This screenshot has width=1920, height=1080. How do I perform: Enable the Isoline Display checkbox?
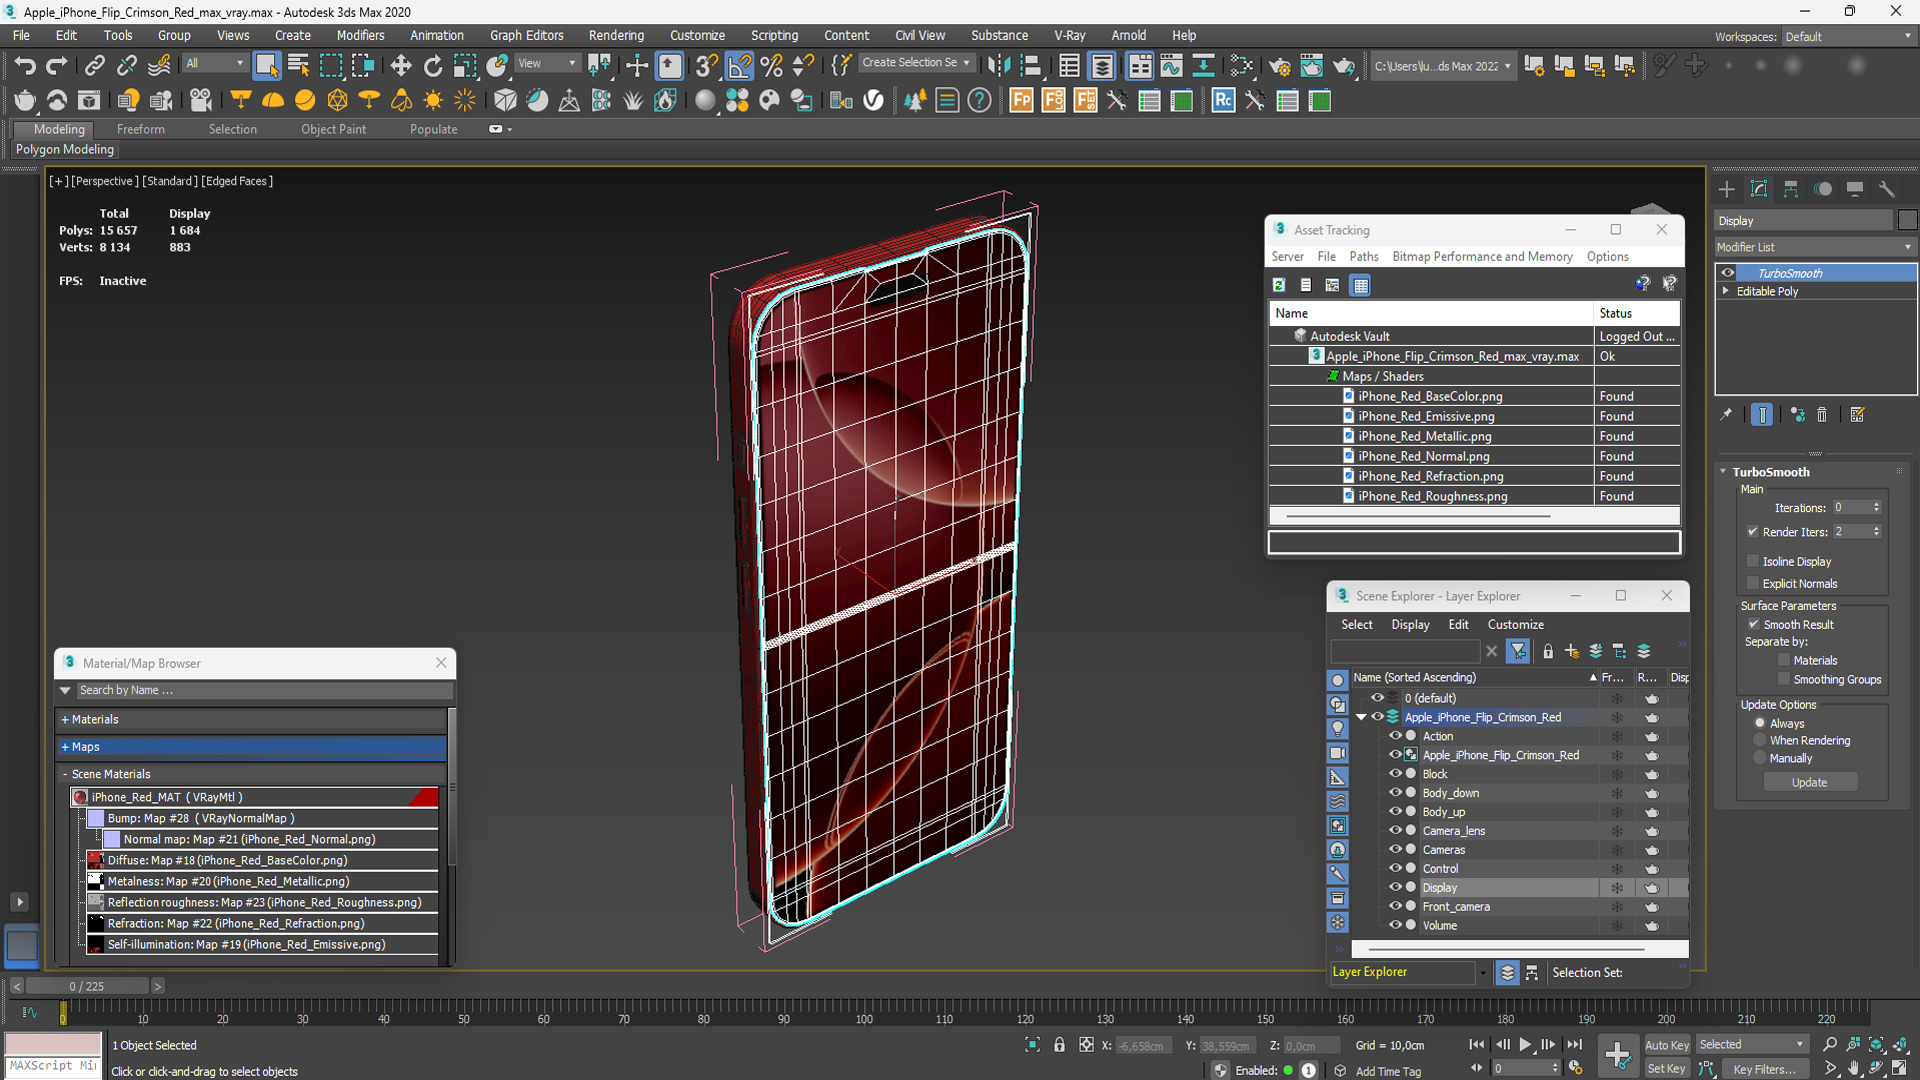pyautogui.click(x=1753, y=561)
